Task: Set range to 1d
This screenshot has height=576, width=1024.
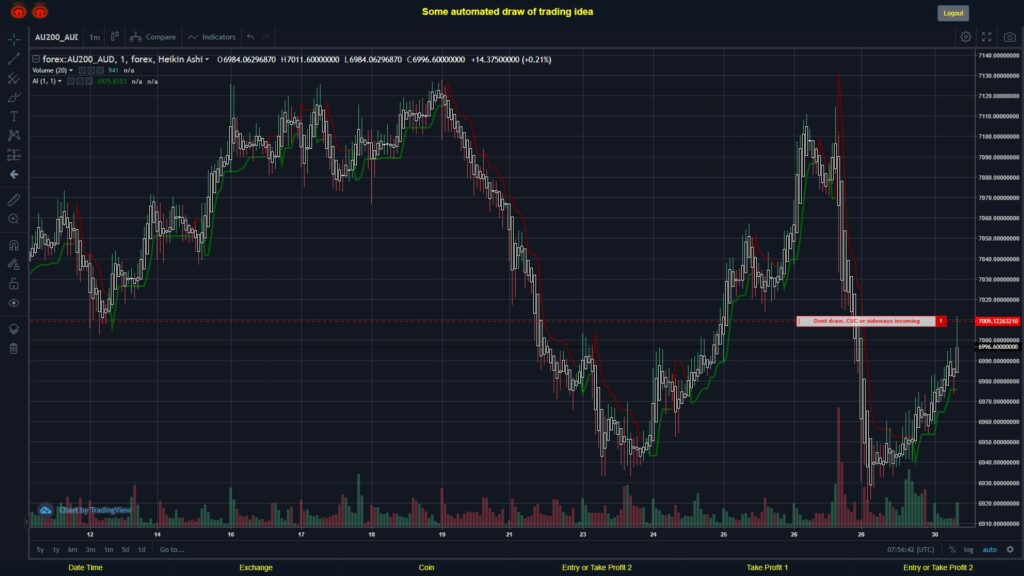Action: pos(142,550)
